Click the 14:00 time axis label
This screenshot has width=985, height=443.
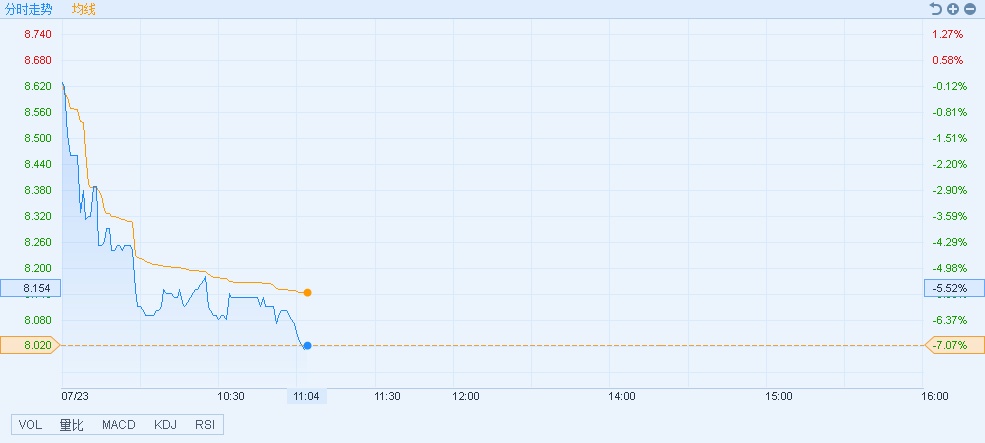[622, 397]
